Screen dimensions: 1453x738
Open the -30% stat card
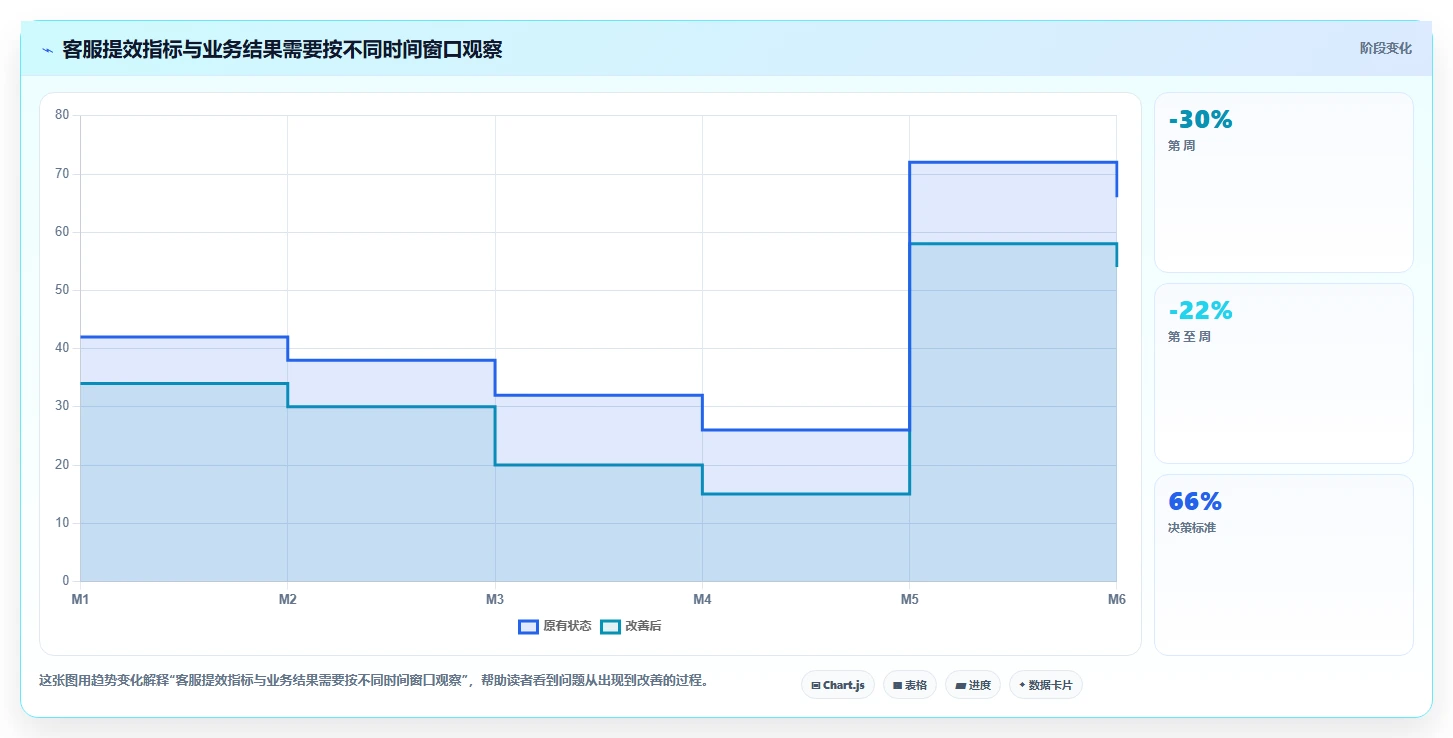1283,182
